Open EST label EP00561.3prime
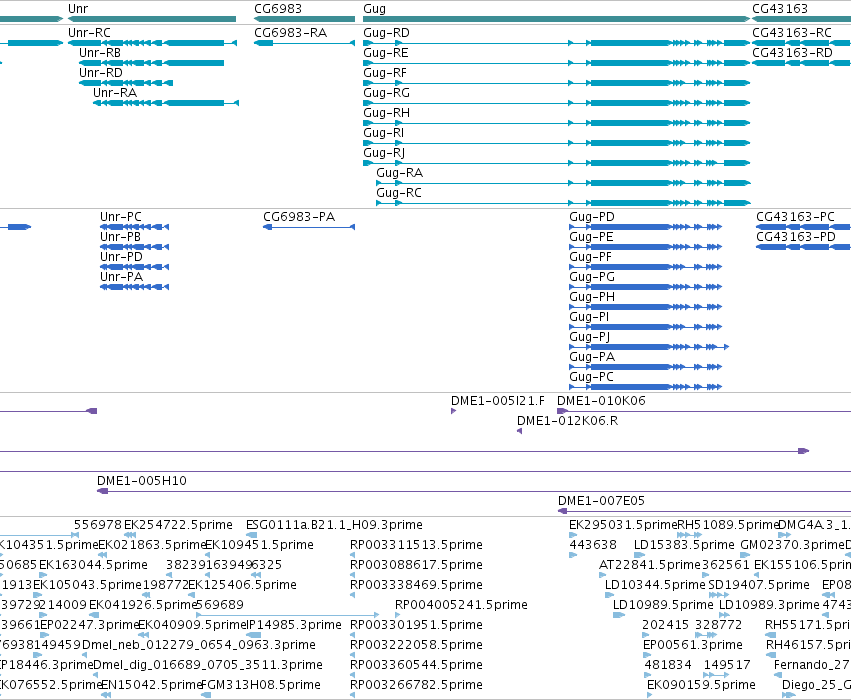 click(x=693, y=646)
